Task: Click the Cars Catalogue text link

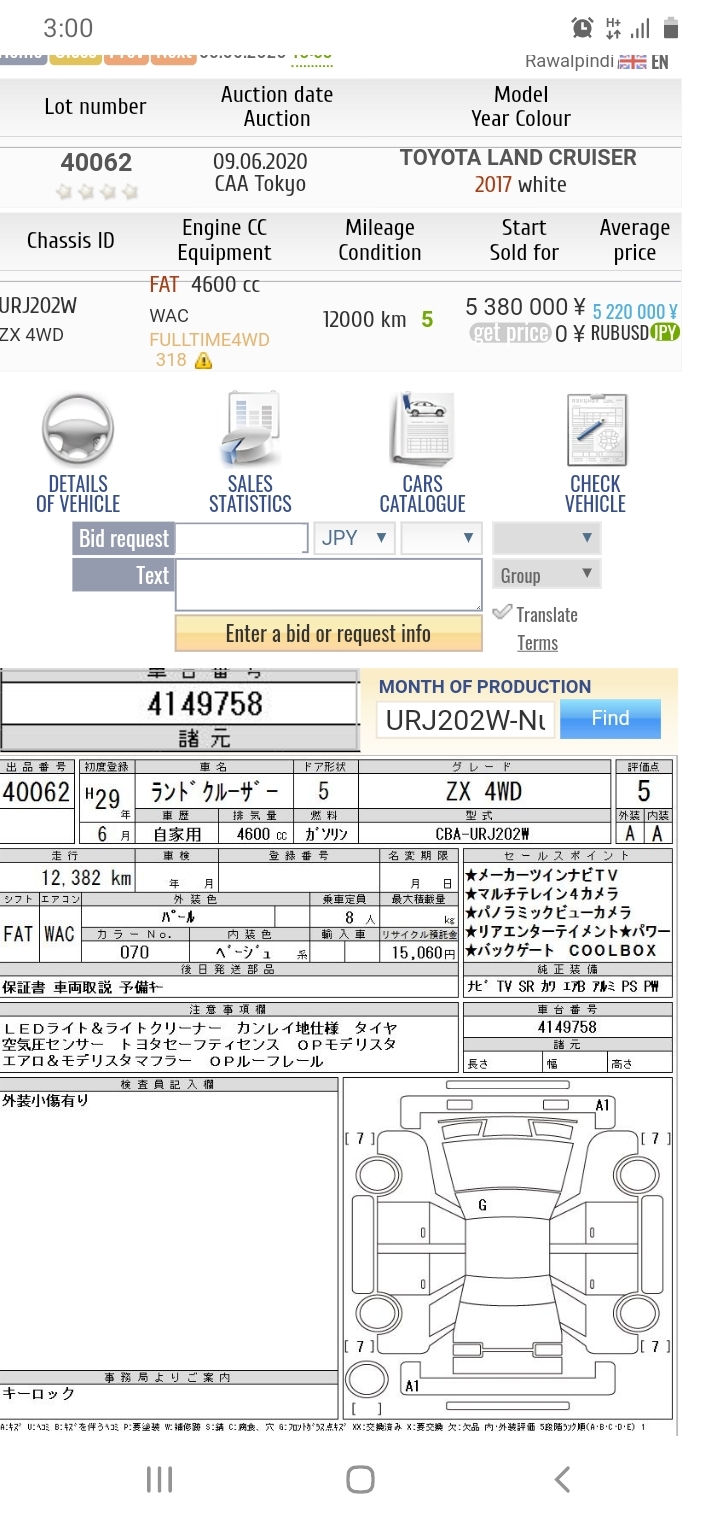Action: click(x=422, y=494)
